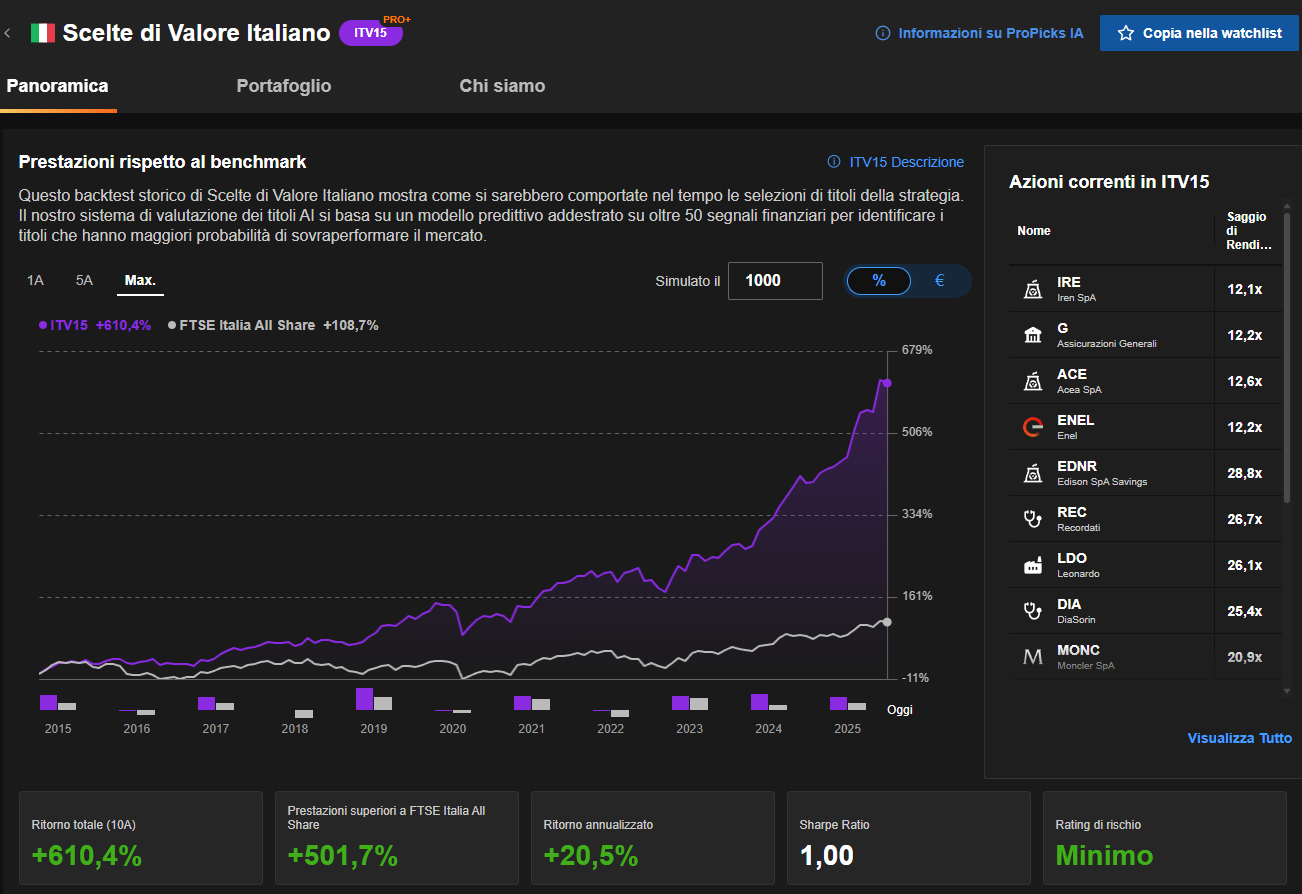Click the ITV15 PRO+ badge
Image resolution: width=1302 pixels, height=894 pixels.
[371, 32]
